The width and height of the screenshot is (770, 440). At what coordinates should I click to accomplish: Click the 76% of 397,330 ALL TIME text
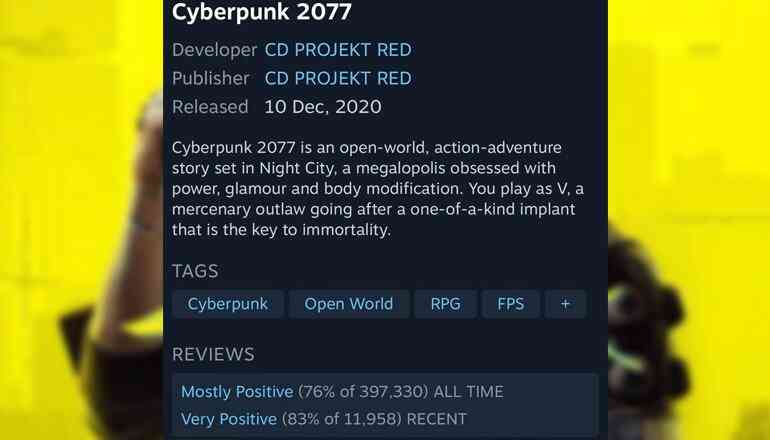tap(401, 391)
